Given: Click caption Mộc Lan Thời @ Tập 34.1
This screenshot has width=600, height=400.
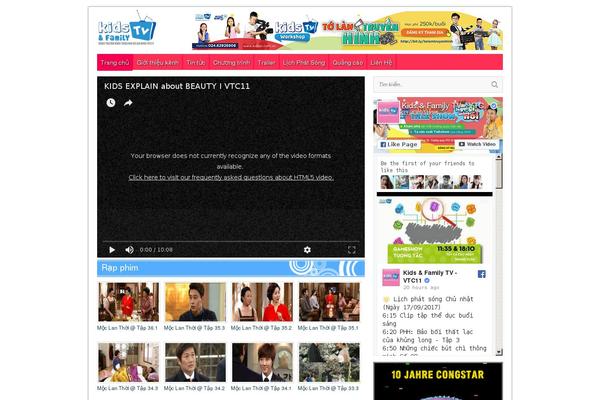Looking at the screenshot, I should point(261,388).
